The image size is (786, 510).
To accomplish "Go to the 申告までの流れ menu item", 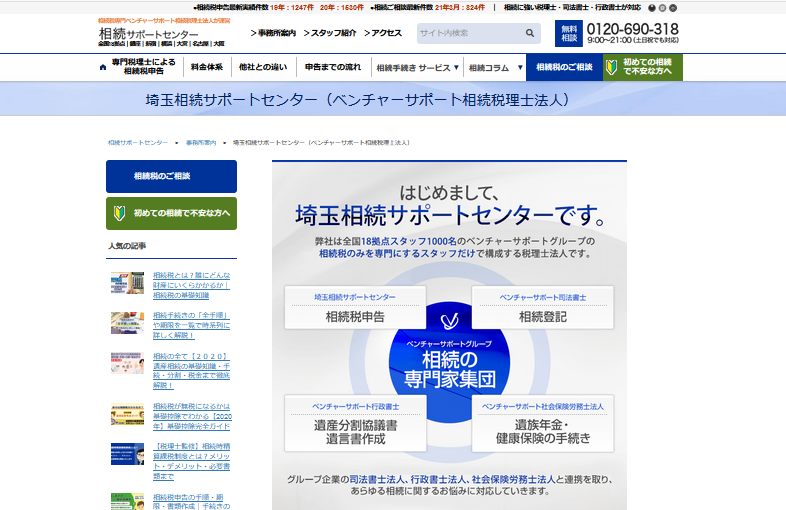I will tap(333, 67).
